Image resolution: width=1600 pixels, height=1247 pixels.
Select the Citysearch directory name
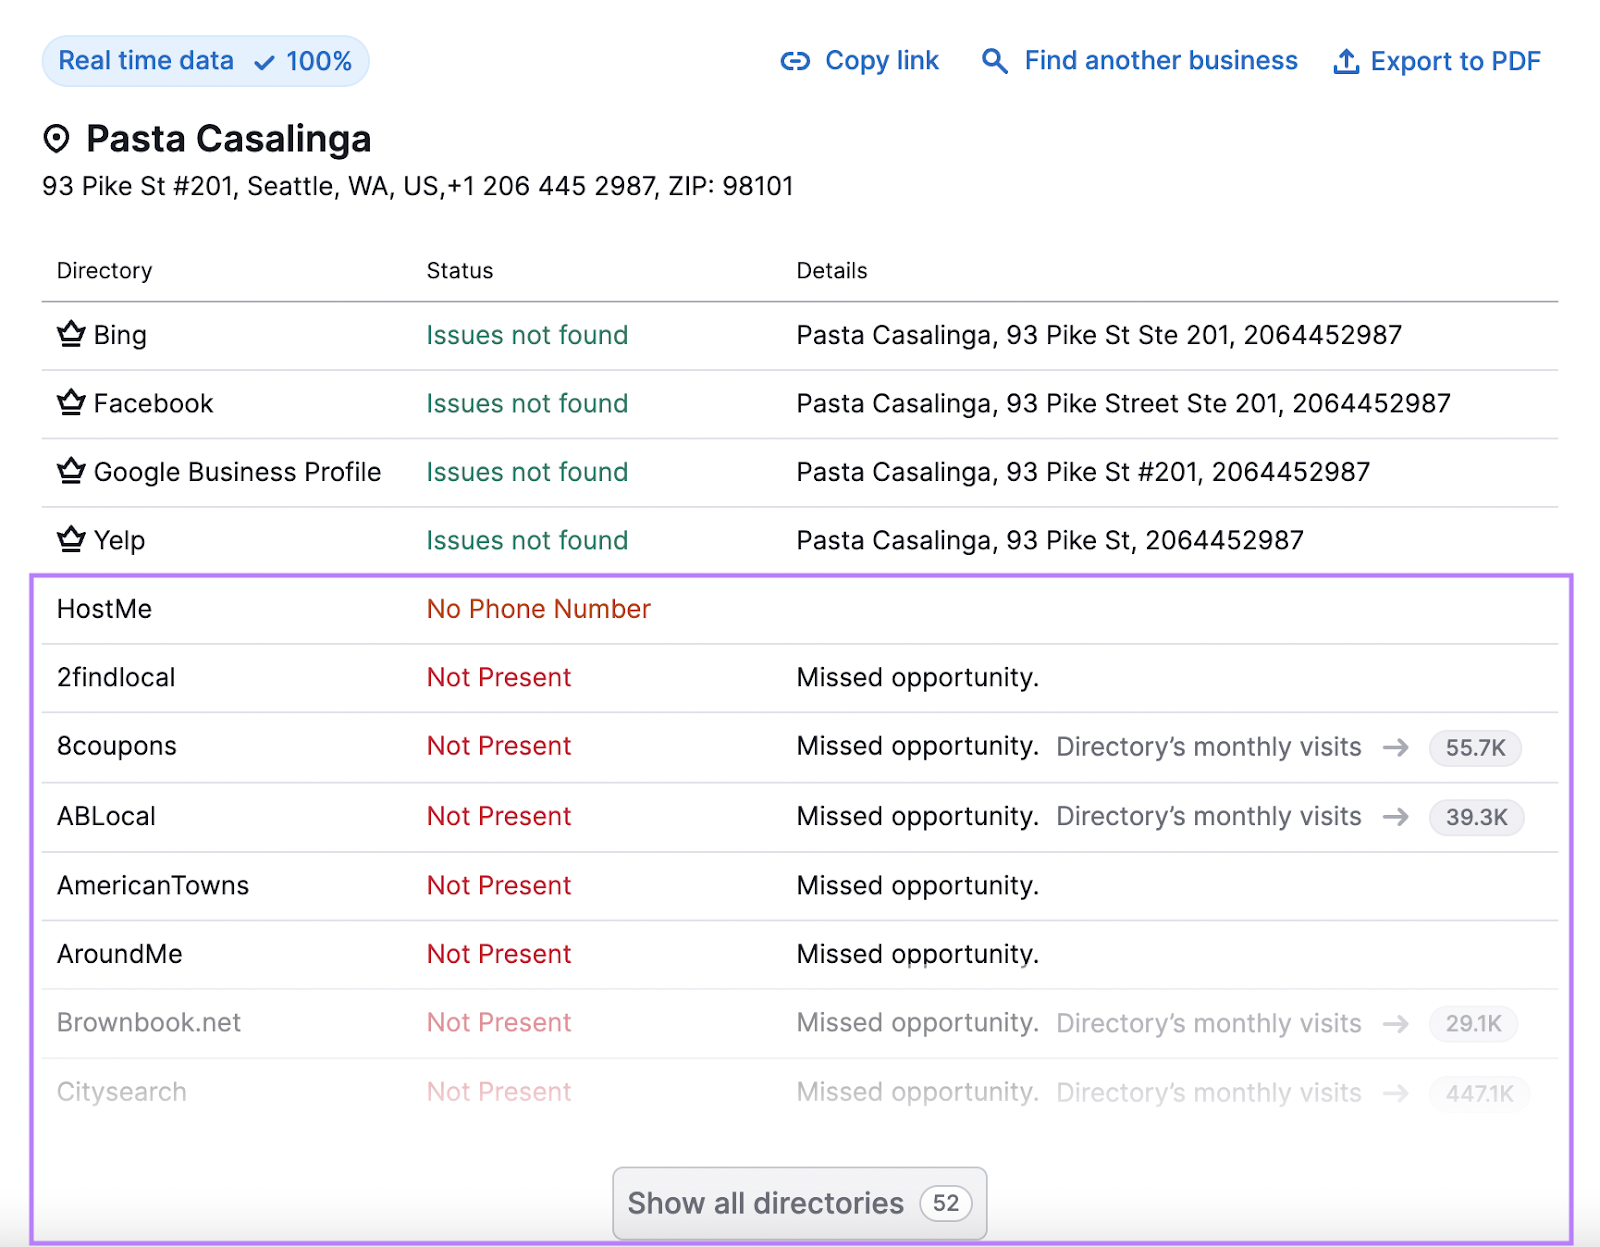pos(122,1092)
